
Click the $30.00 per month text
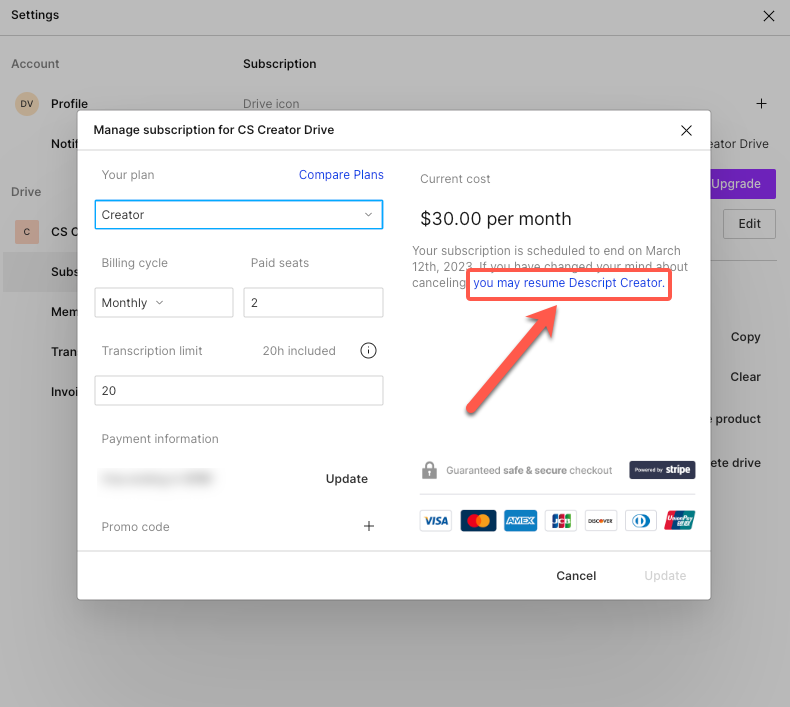496,219
